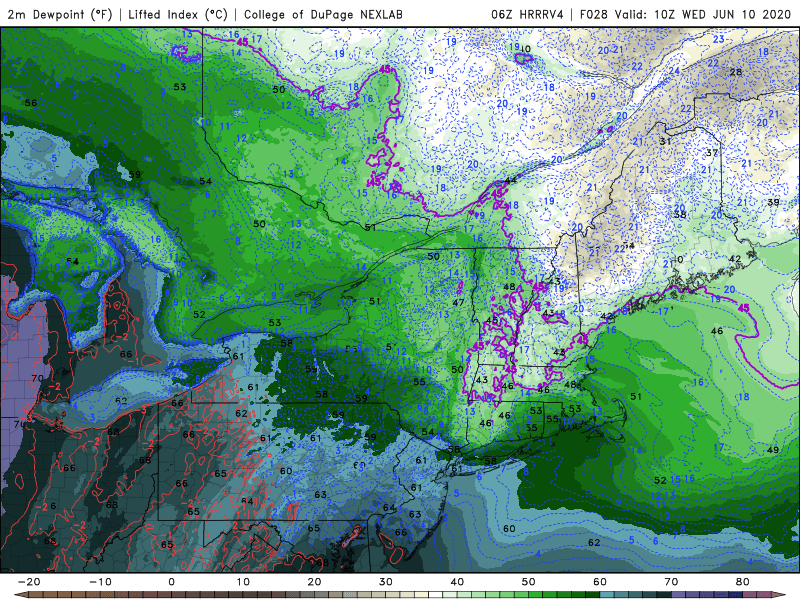Click the -10 label on the color scale
This screenshot has height=600, width=800.
click(101, 582)
